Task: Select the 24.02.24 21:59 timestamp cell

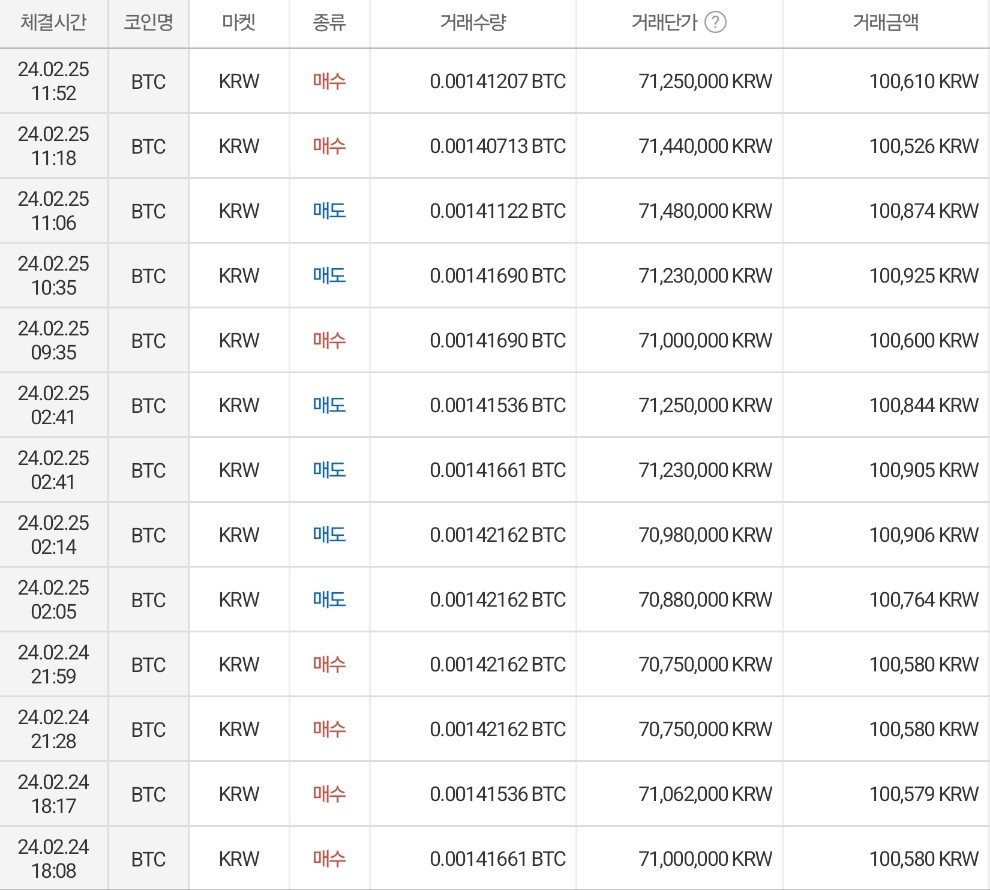Action: 54,664
